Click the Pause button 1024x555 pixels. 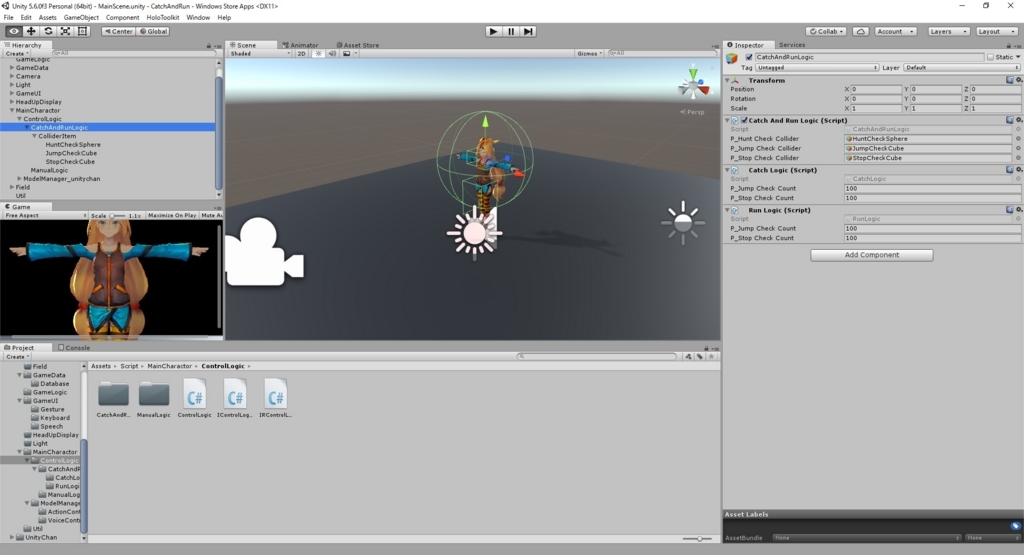coord(511,31)
